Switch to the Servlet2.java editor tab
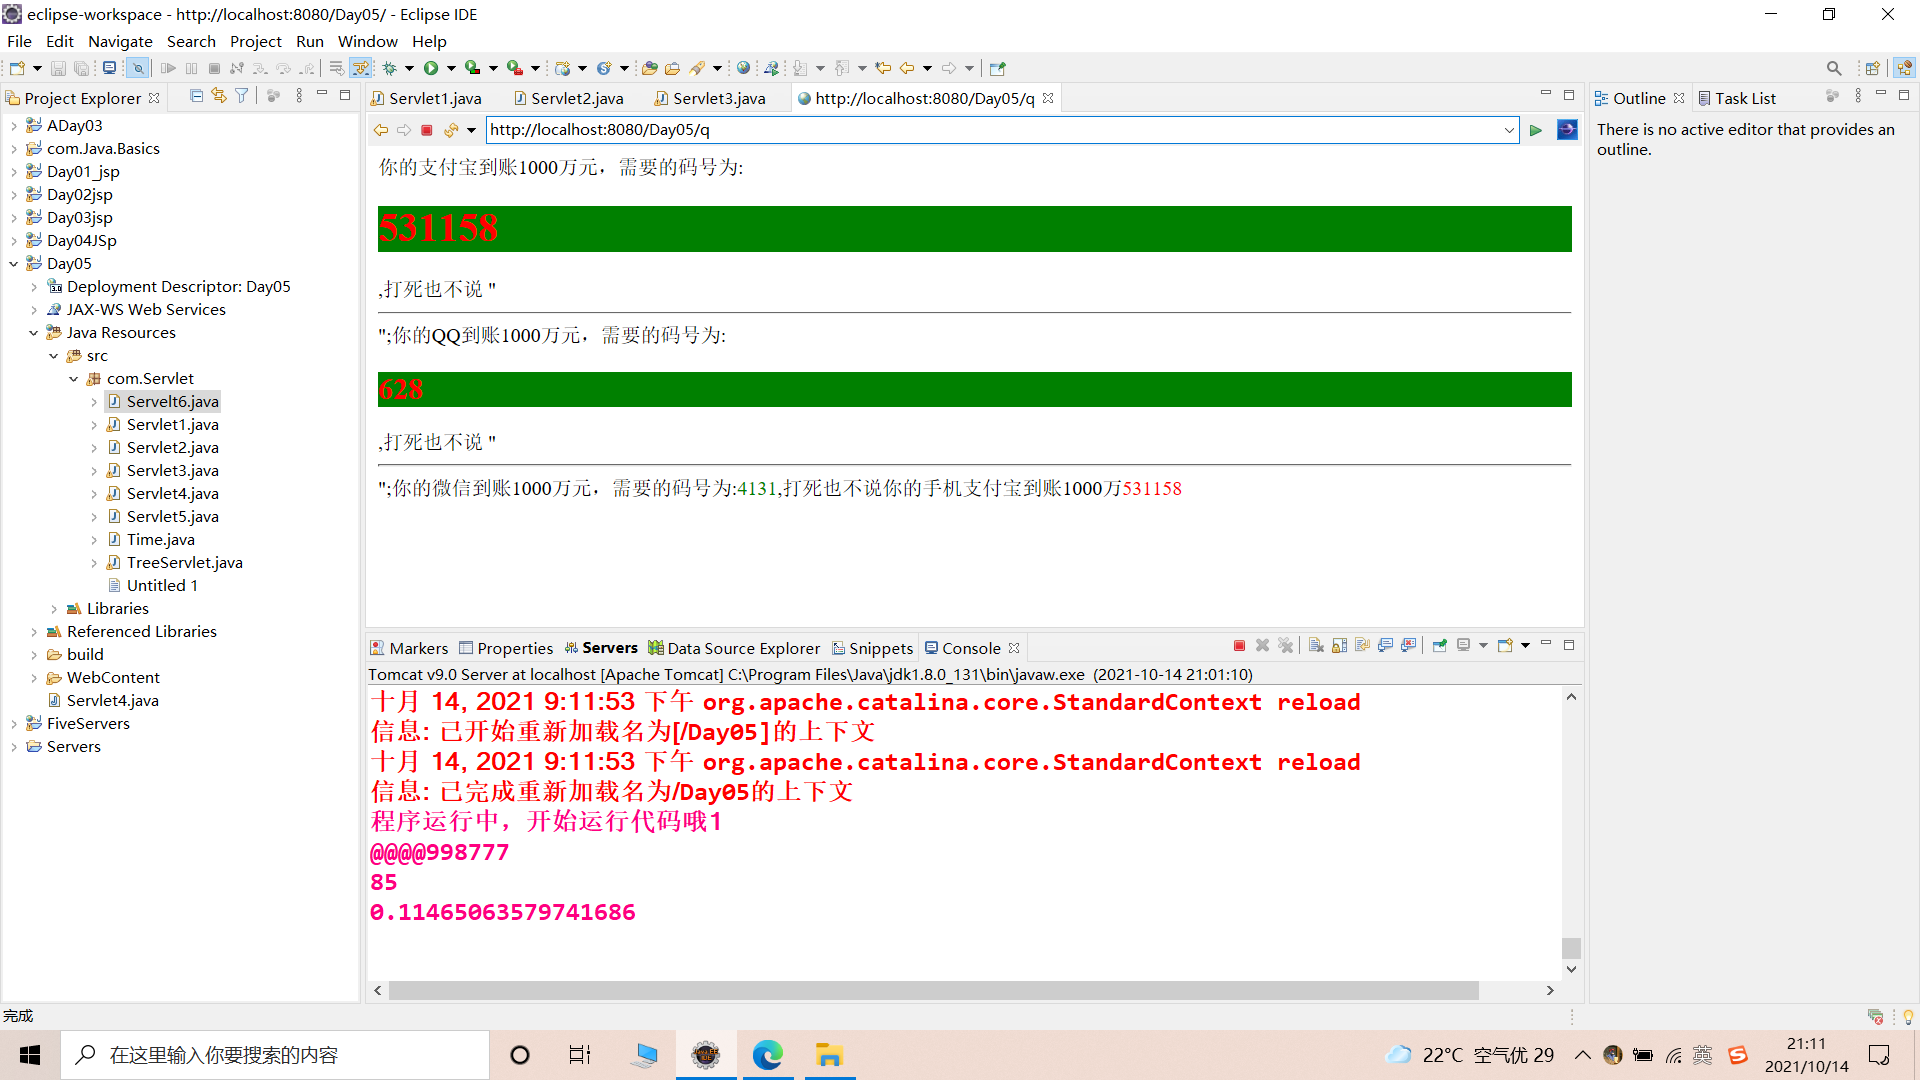 click(x=576, y=98)
